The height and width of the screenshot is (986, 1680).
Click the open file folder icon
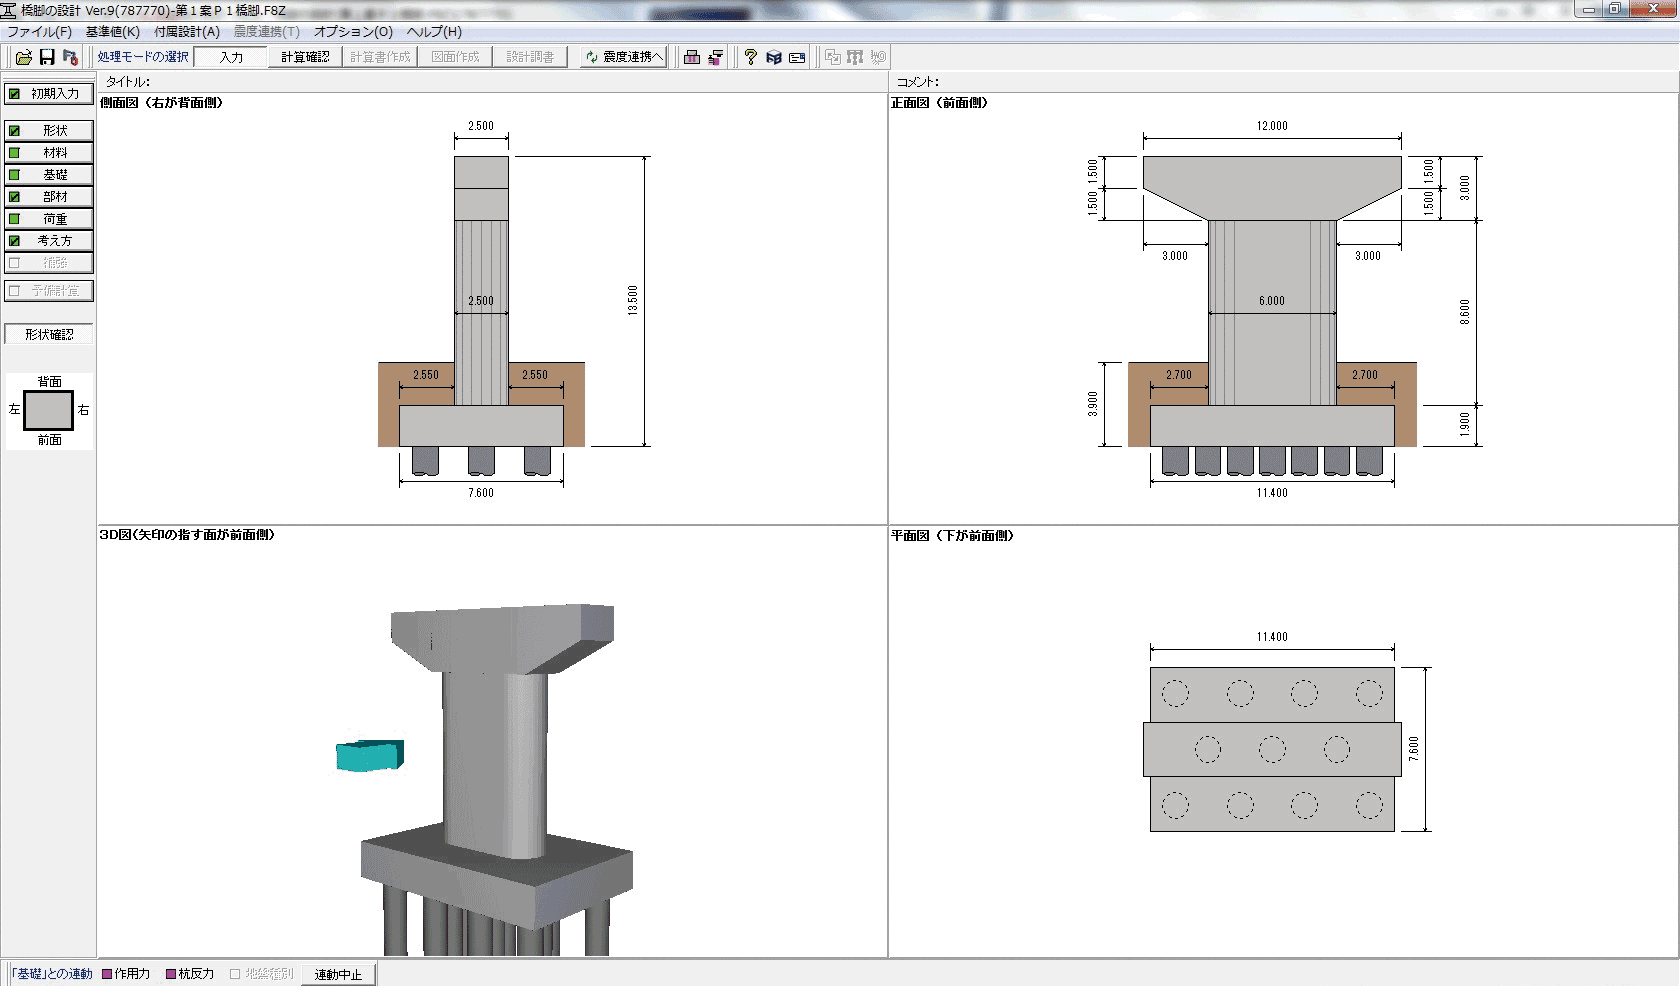pos(24,57)
